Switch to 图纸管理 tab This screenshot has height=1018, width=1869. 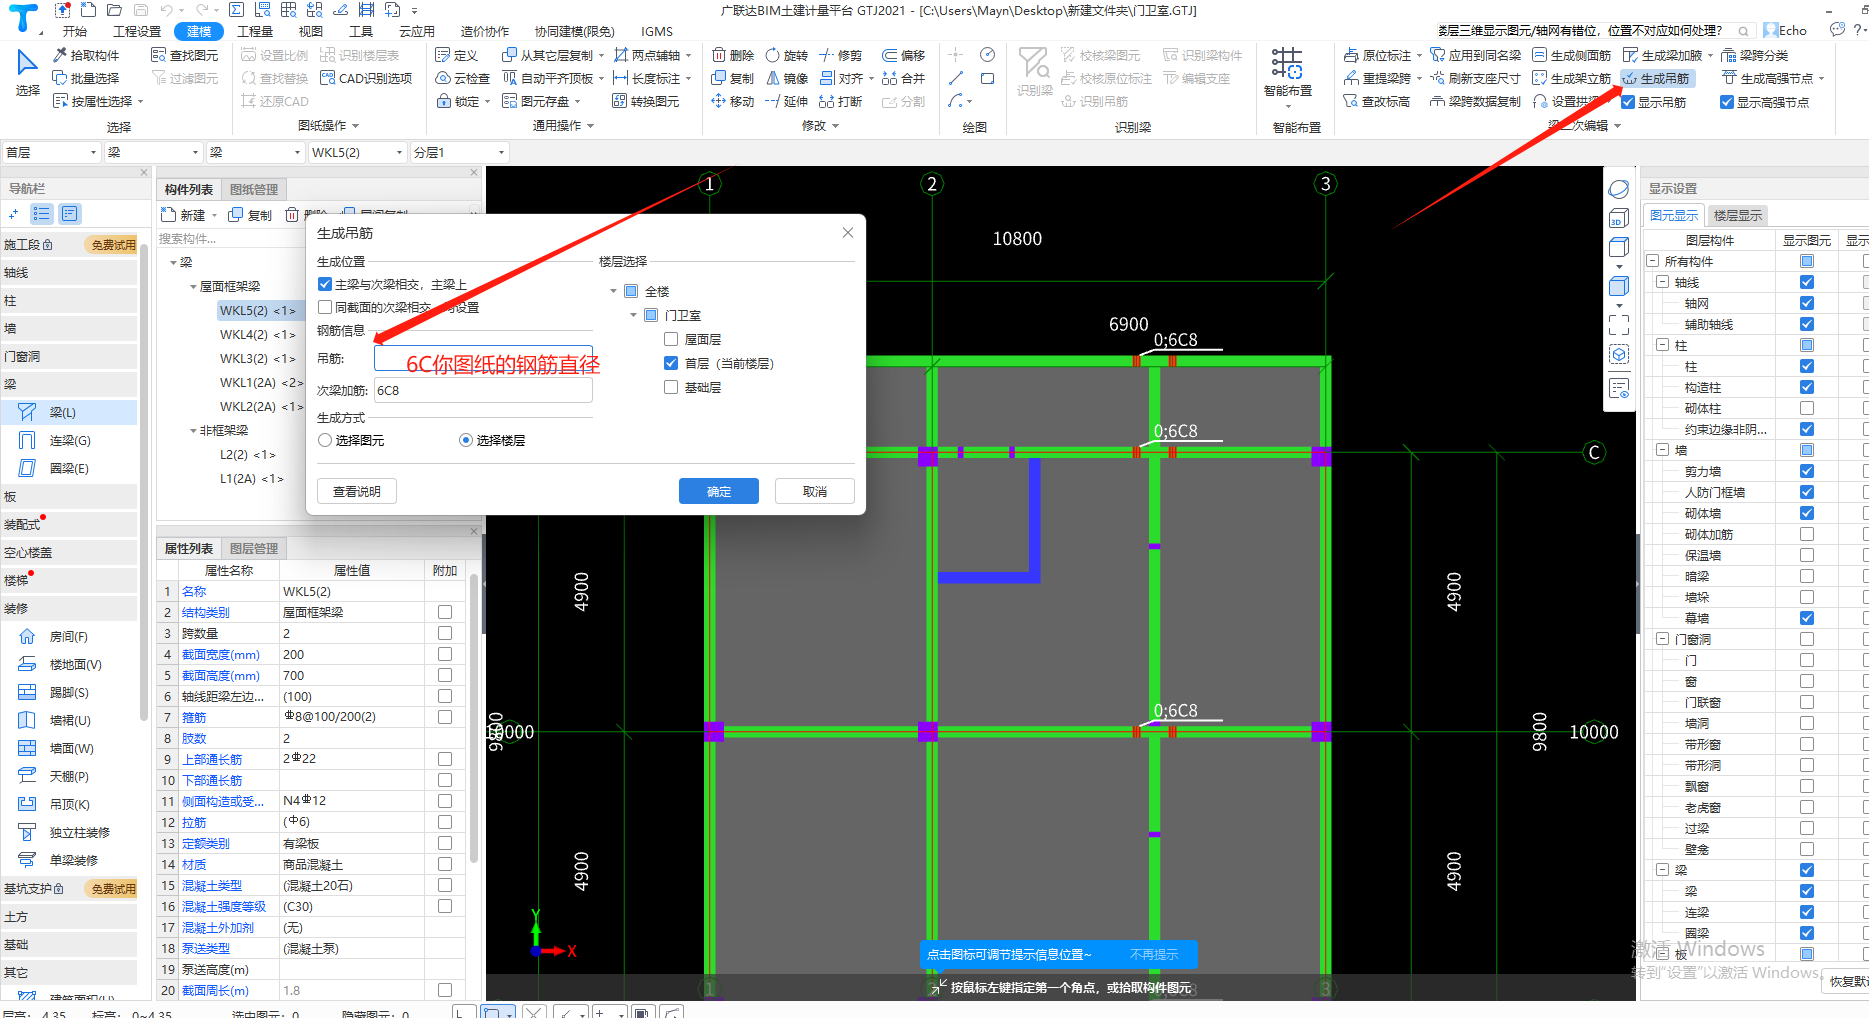254,189
